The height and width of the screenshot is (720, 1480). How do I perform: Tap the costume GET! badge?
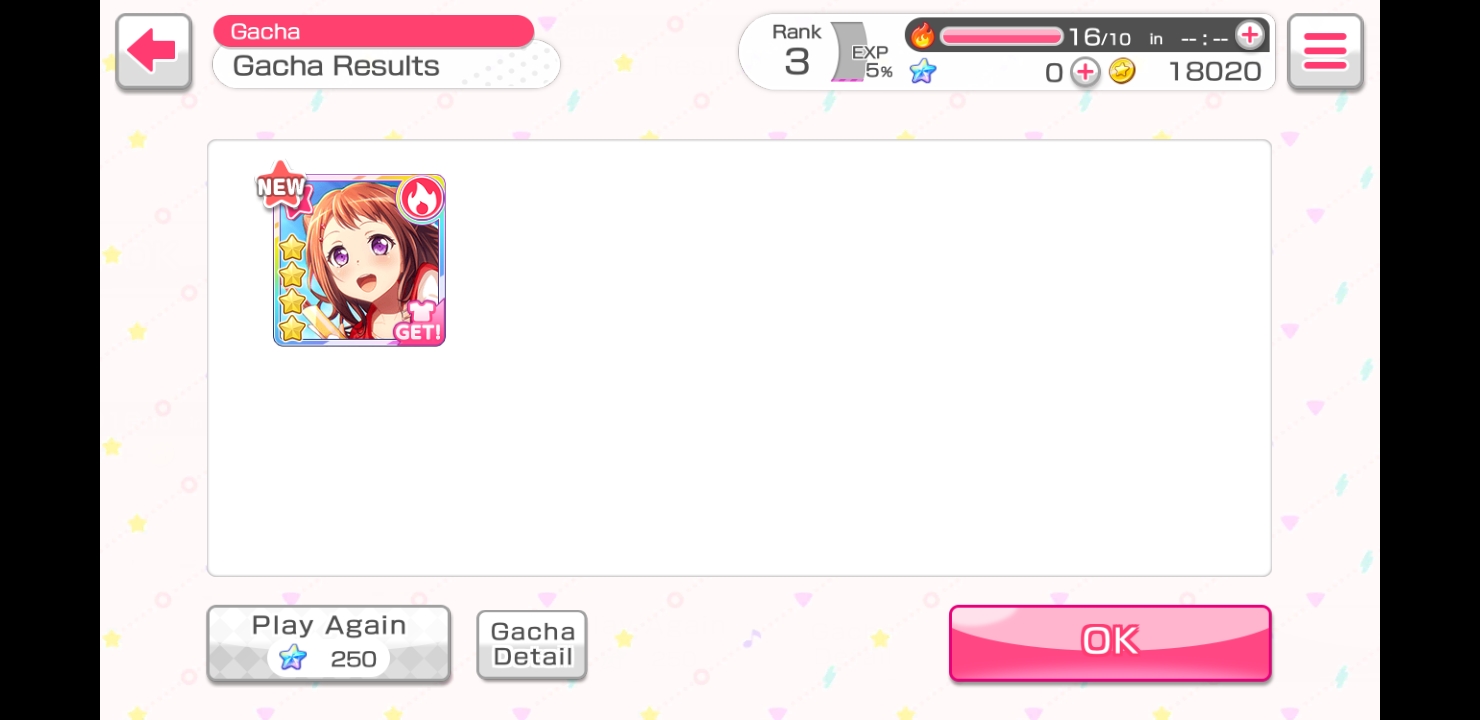418,322
